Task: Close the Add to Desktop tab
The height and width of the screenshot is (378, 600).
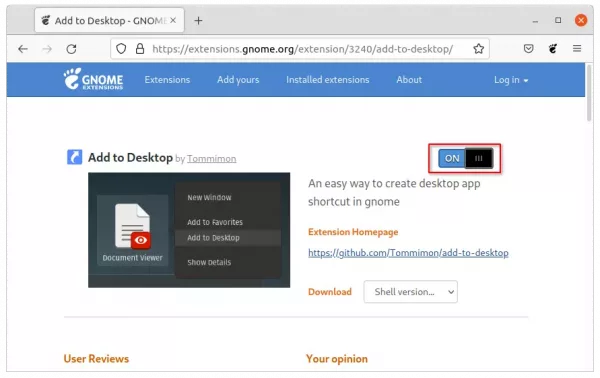Action: click(173, 20)
